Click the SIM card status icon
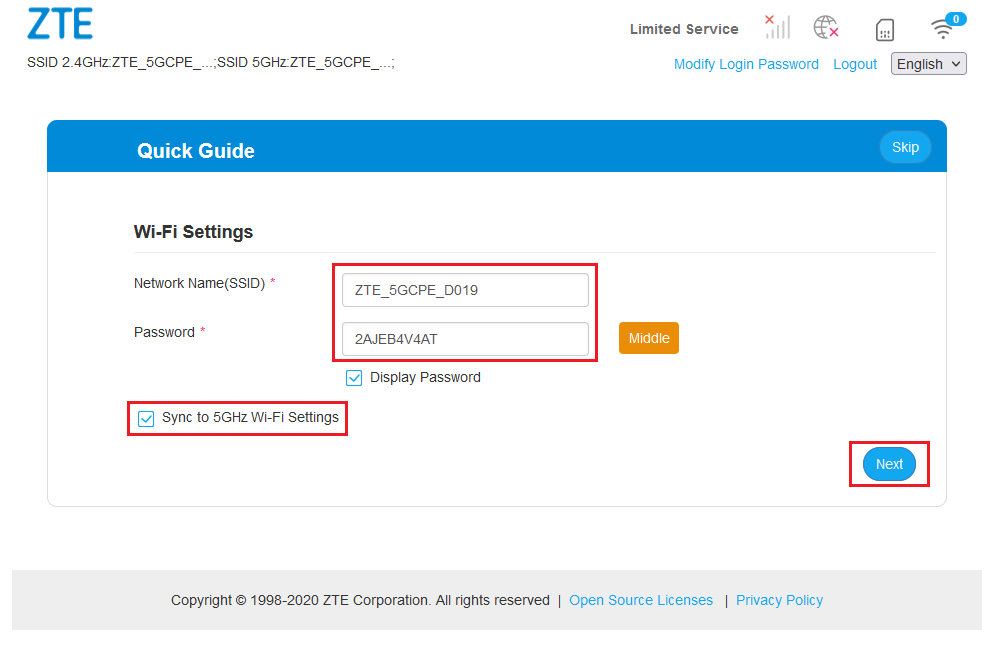Viewport: 999px width, 654px height. coord(885,29)
